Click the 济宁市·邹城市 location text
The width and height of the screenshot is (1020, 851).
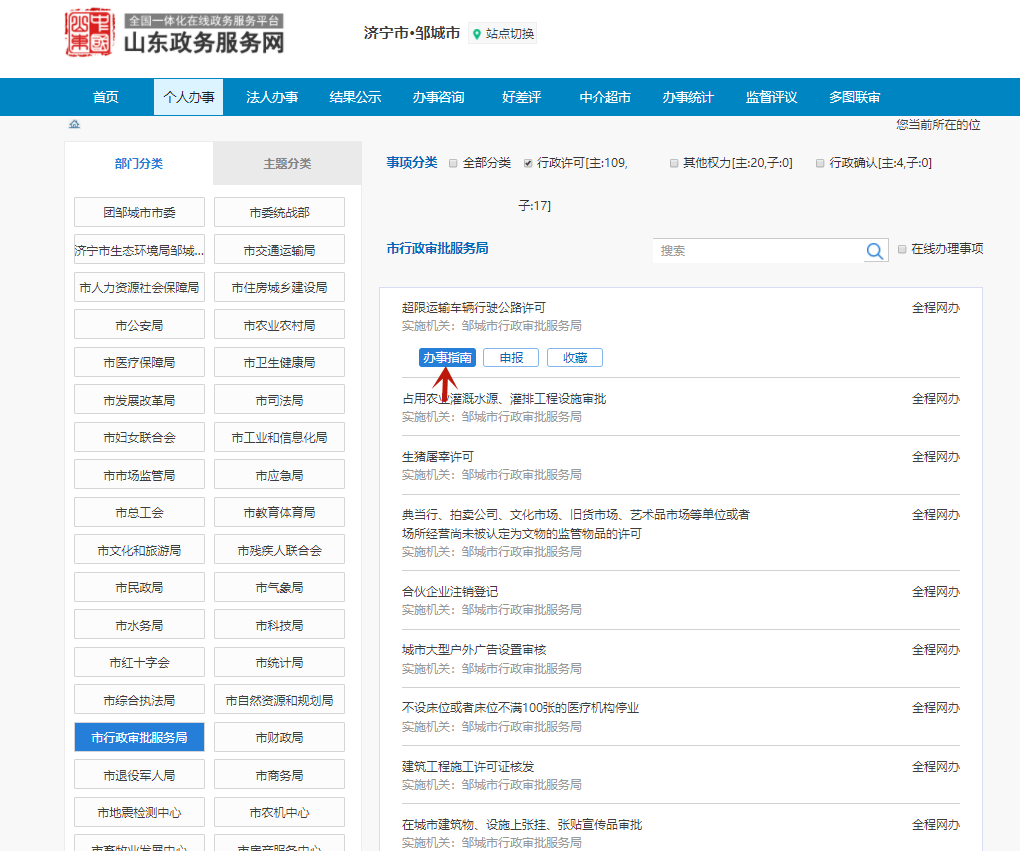(x=412, y=33)
